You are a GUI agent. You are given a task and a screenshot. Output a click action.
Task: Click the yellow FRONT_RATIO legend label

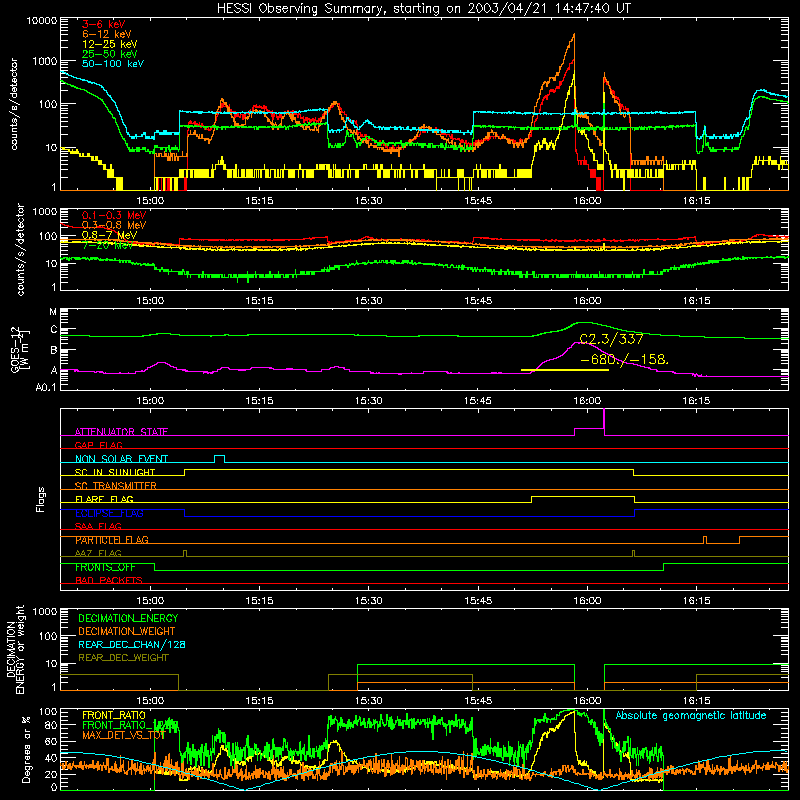pos(114,715)
